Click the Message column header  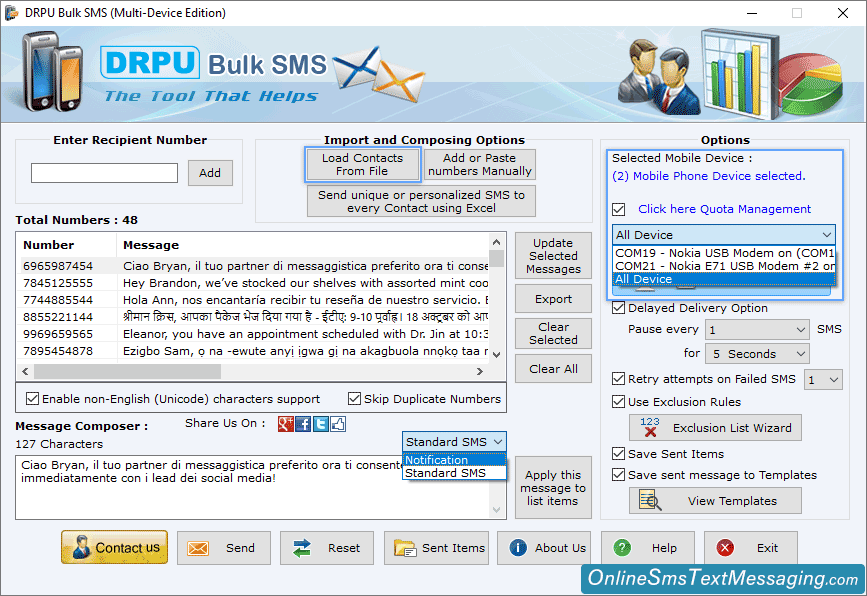pos(303,245)
